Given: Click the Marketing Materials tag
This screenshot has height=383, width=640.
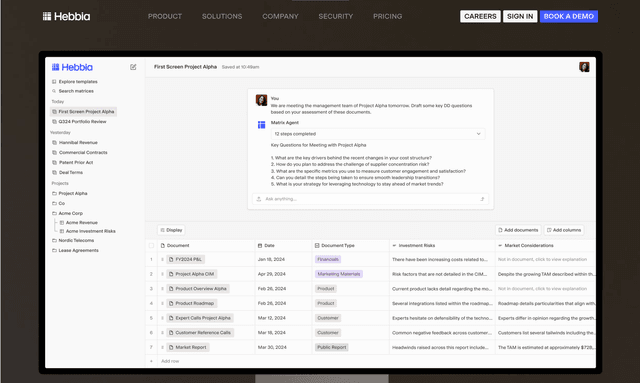Looking at the screenshot, I should point(339,274).
